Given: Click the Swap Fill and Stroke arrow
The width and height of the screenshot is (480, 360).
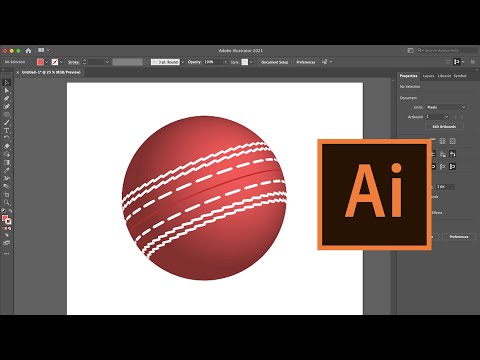Looking at the screenshot, I should 10,211.
